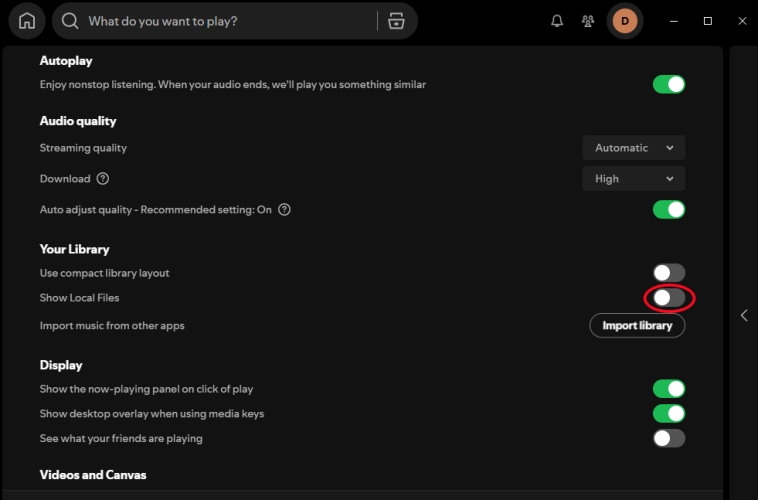The width and height of the screenshot is (758, 500).
Task: Click help icon next to Download
Action: coord(102,178)
